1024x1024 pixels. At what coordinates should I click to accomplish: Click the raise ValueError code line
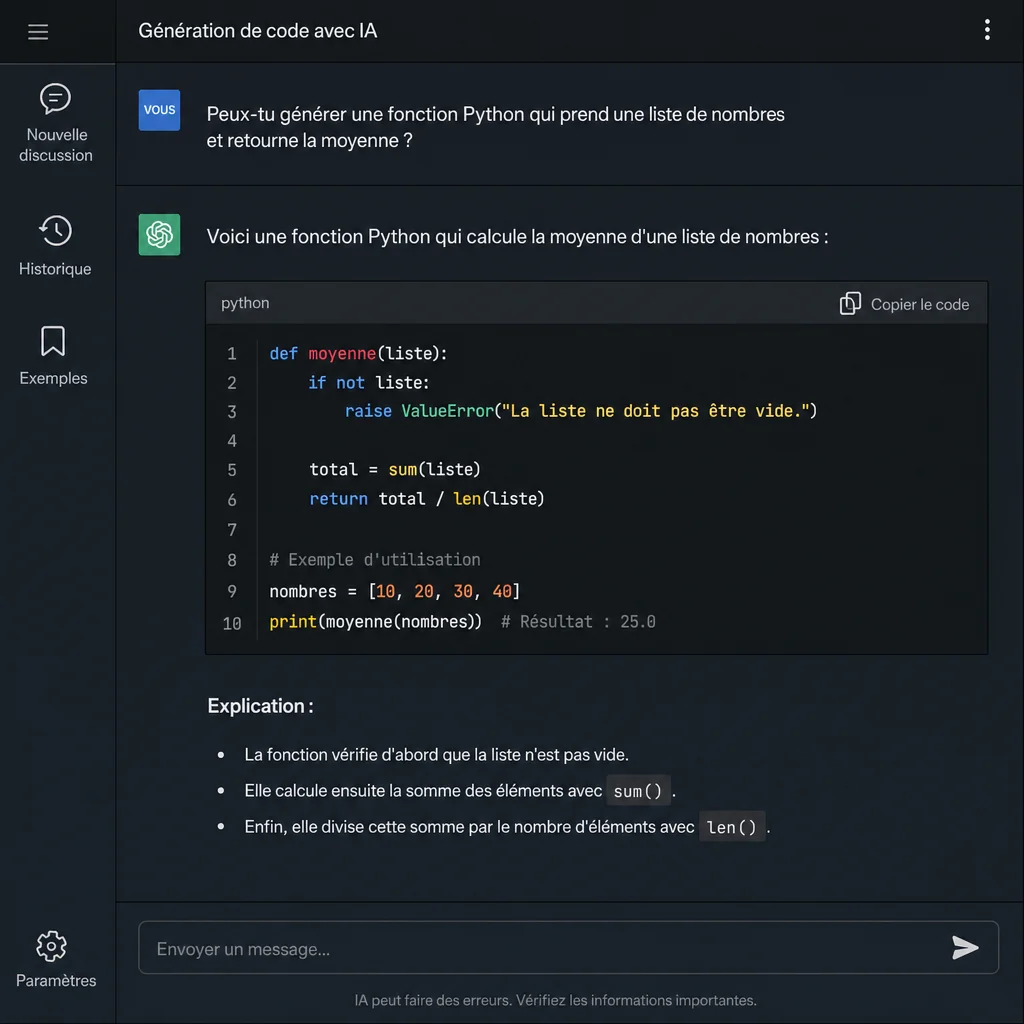coord(581,411)
